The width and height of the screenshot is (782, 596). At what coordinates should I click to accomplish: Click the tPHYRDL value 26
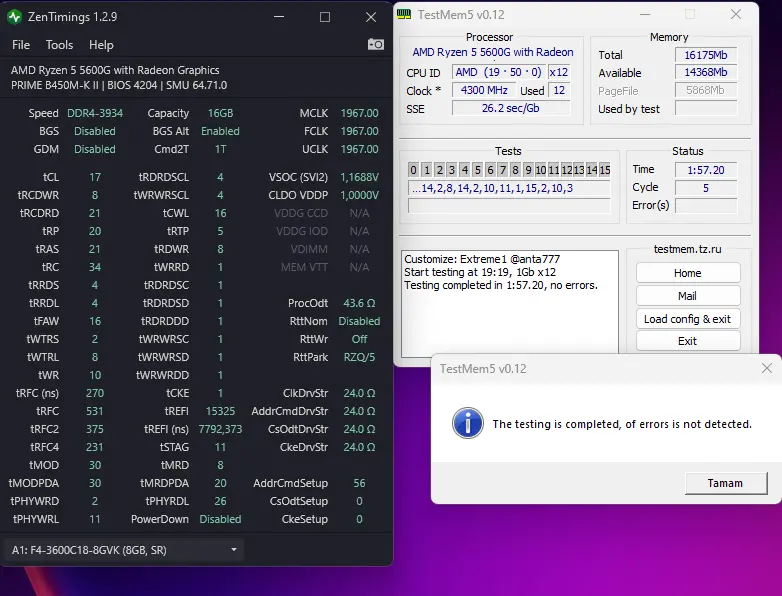coord(220,501)
